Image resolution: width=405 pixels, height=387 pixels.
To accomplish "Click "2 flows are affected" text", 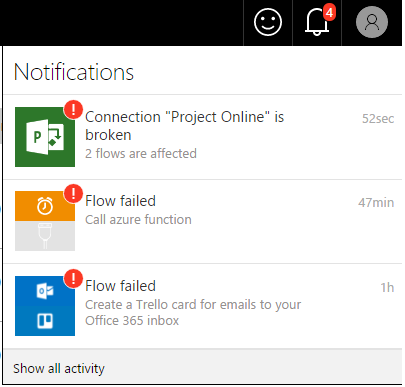I will 141,154.
